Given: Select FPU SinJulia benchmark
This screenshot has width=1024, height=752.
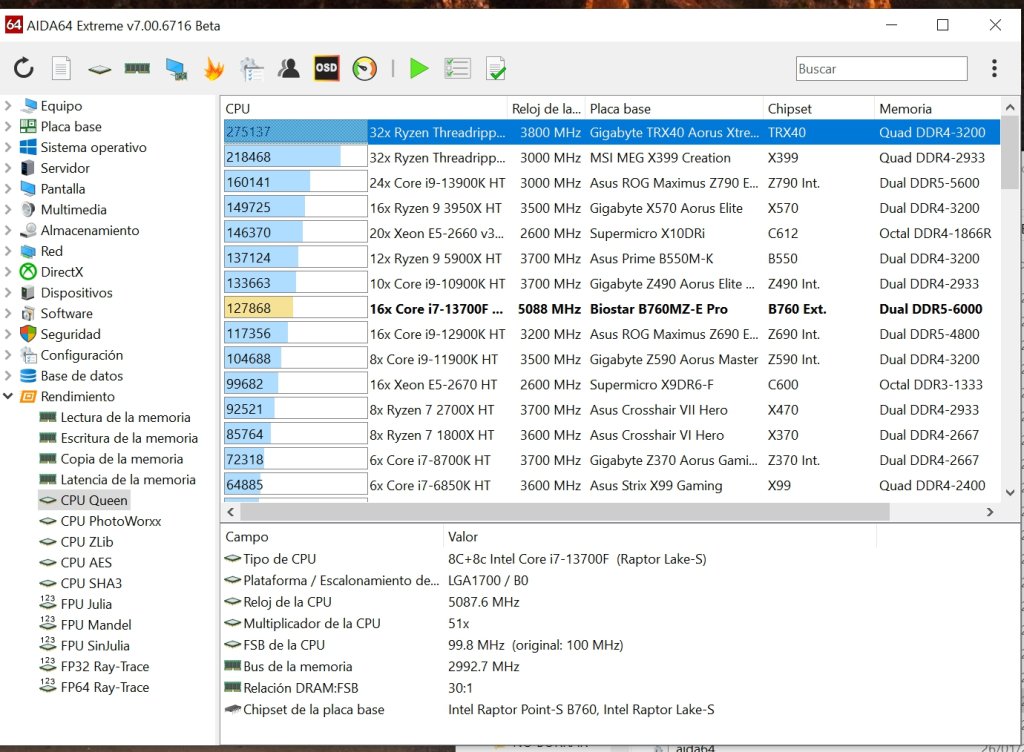Looking at the screenshot, I should [95, 646].
